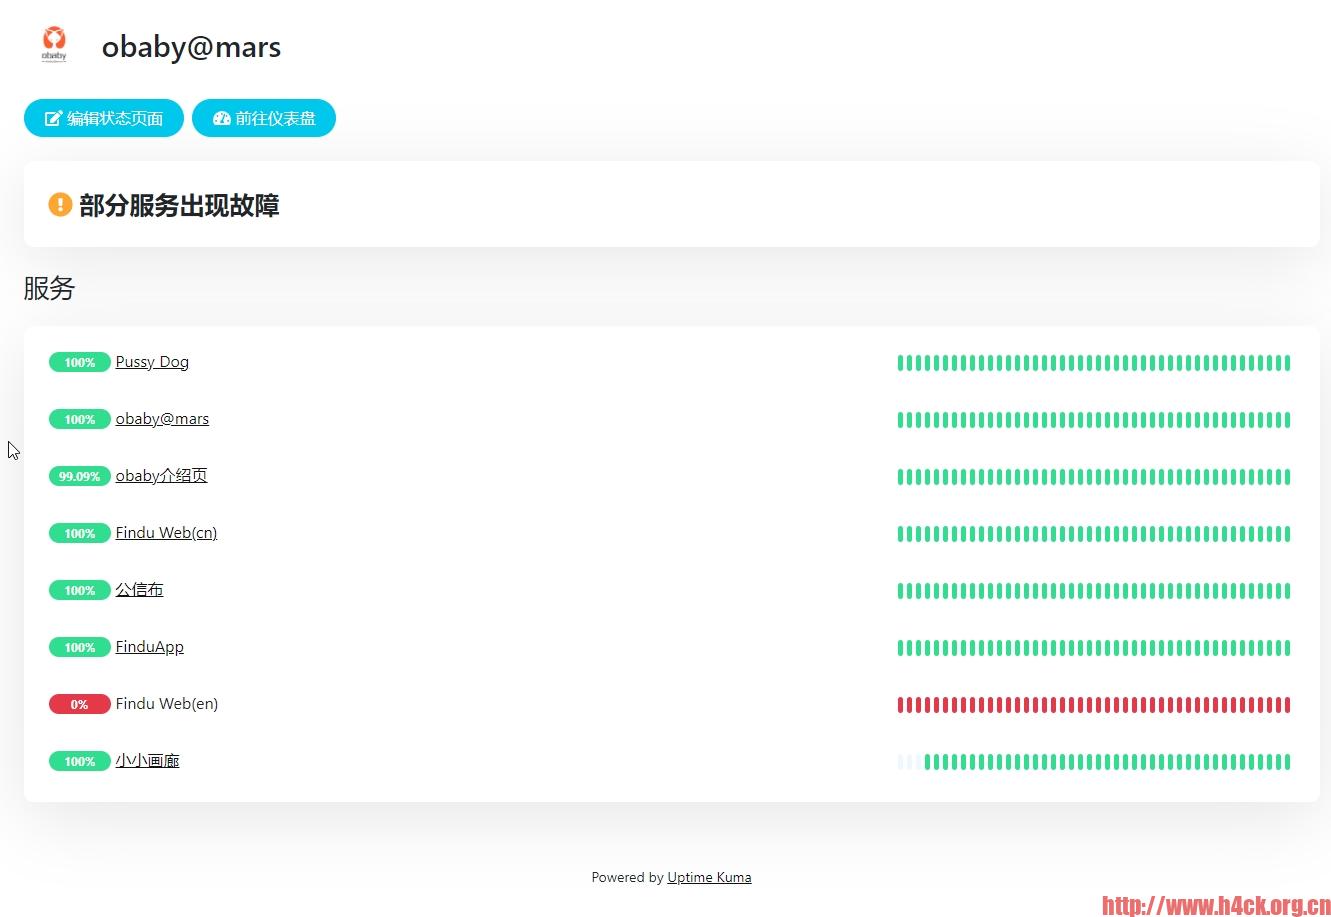Click the gauge icon on 前往仪表盘 button
The width and height of the screenshot is (1331, 917).
point(222,118)
